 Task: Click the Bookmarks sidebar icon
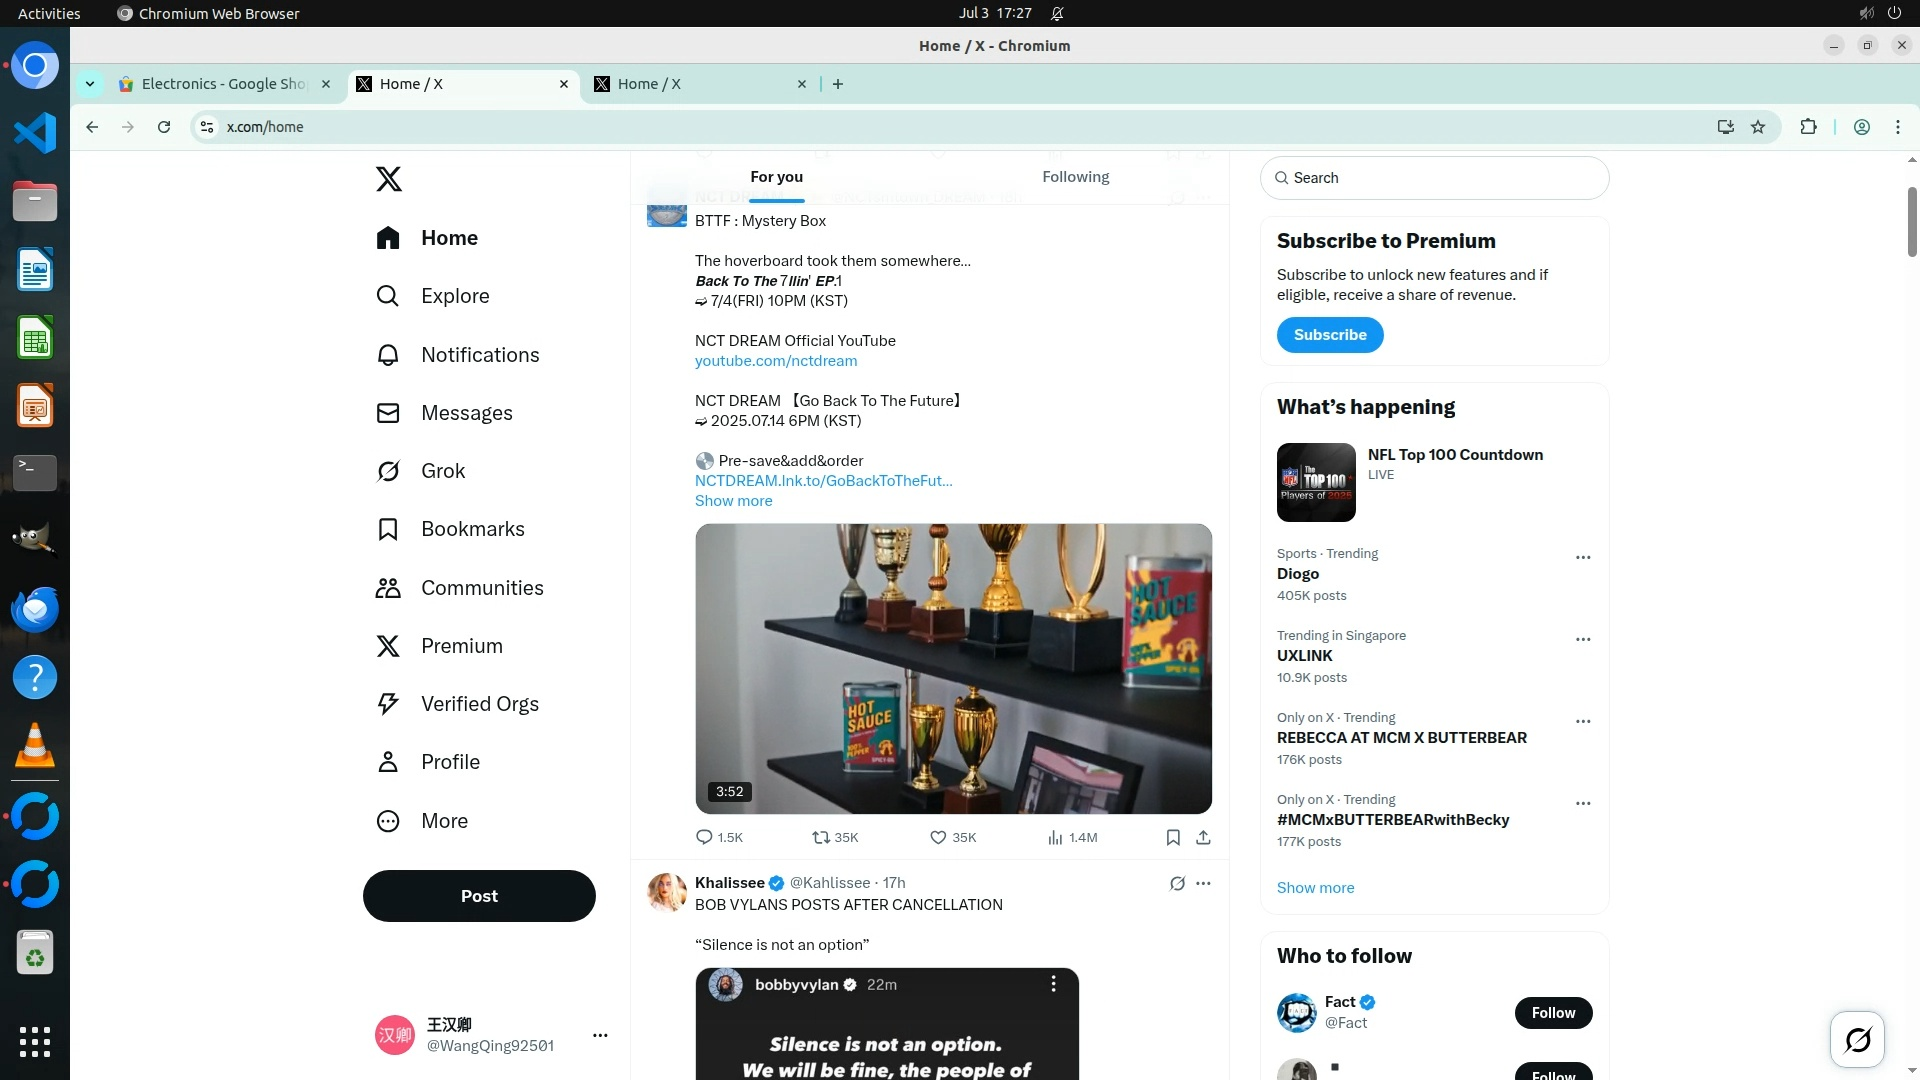[x=388, y=529]
